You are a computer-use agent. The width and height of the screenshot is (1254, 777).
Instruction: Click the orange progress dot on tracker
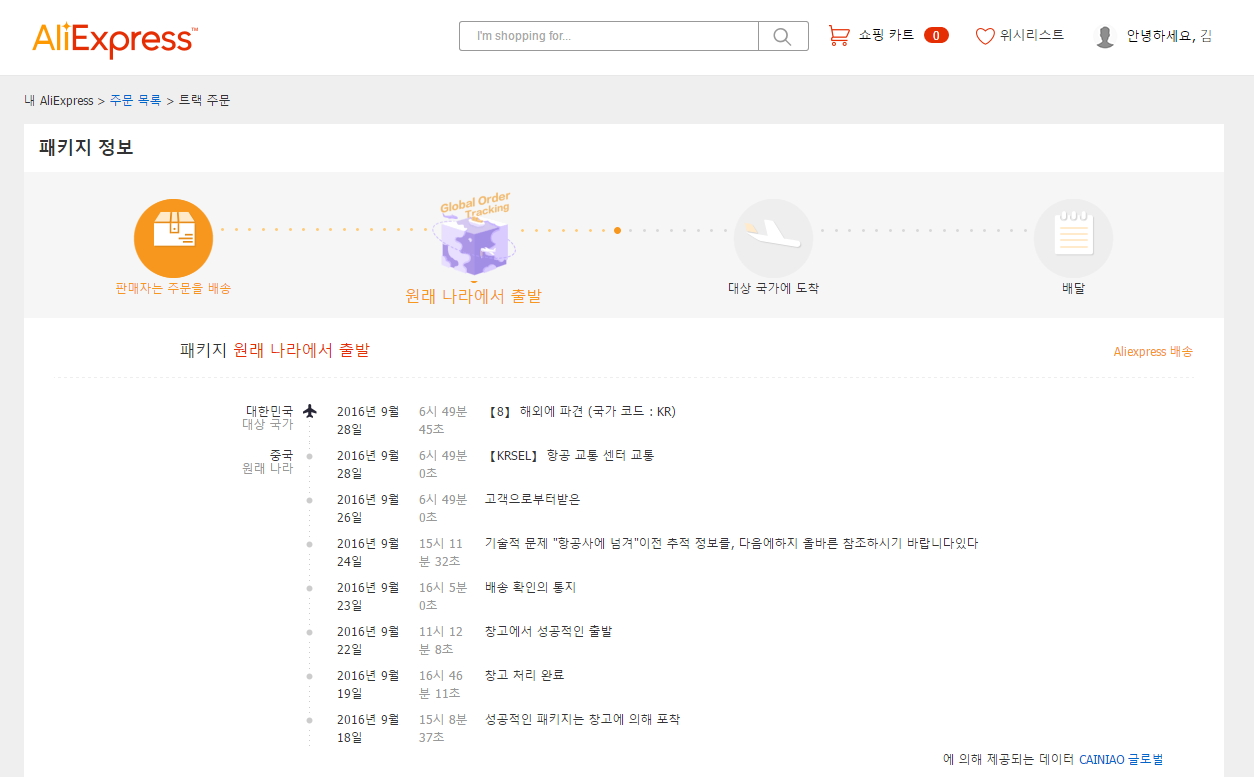click(617, 230)
